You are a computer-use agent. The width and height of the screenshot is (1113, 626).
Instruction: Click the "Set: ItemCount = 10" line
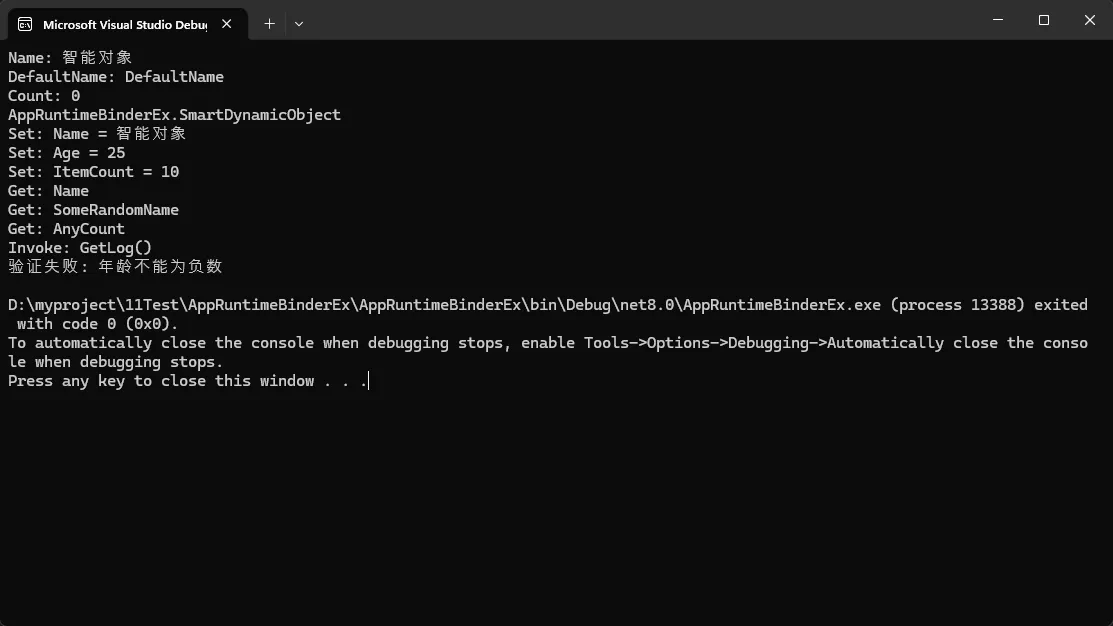point(94,172)
